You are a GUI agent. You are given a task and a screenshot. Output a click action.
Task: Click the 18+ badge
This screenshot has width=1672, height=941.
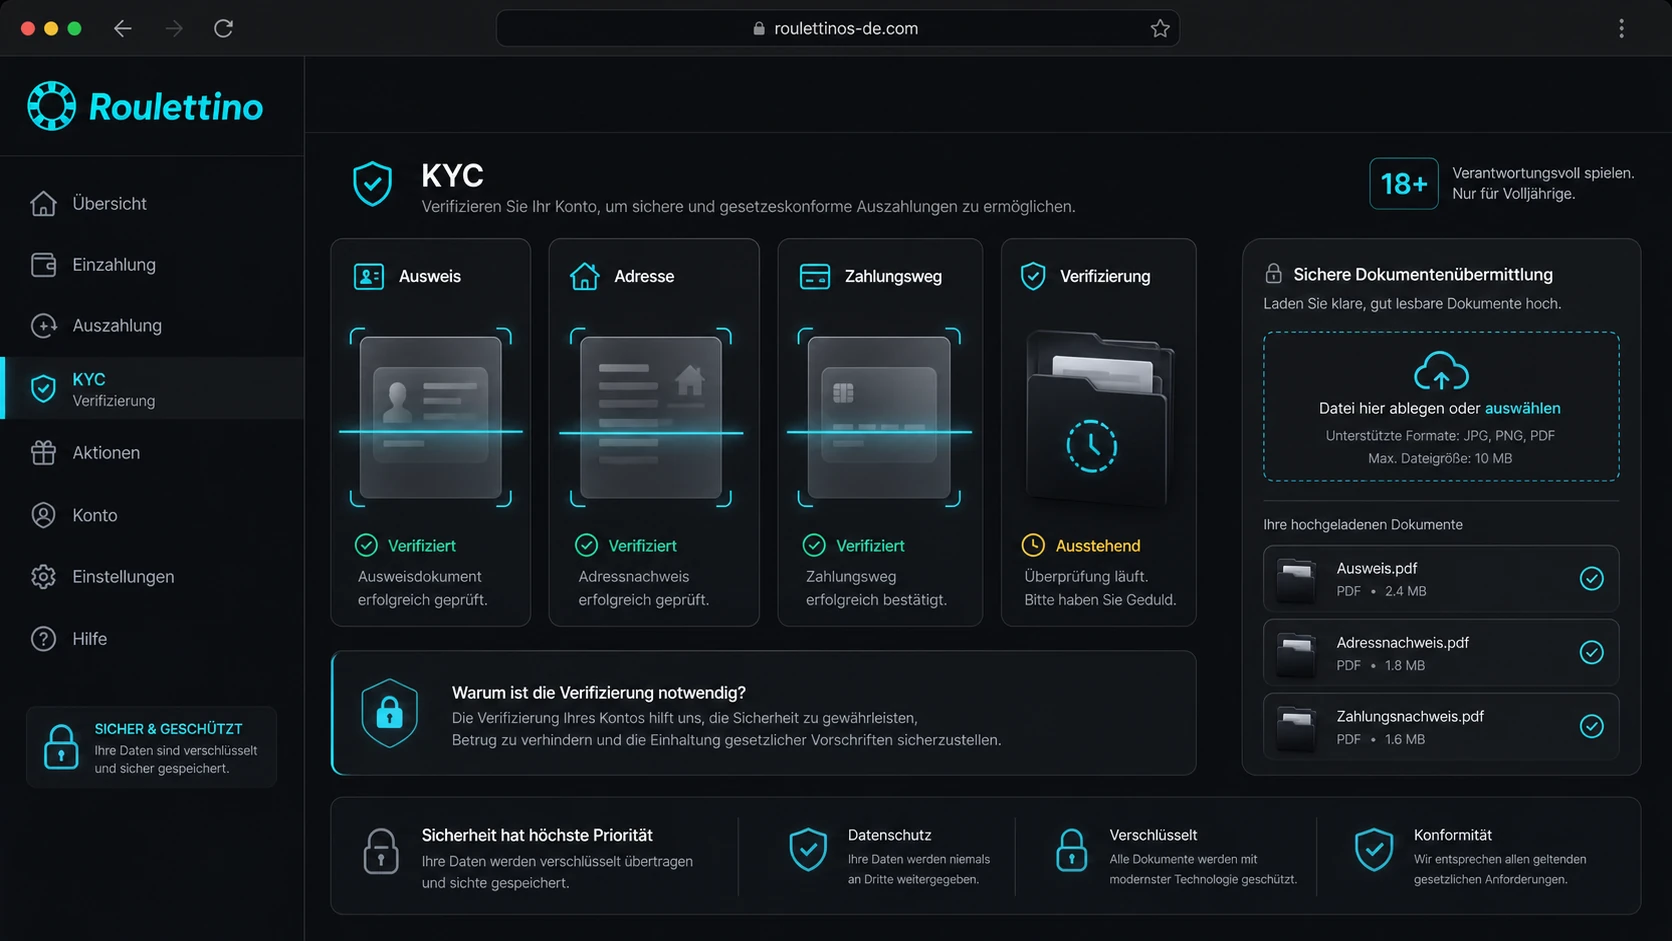point(1403,183)
